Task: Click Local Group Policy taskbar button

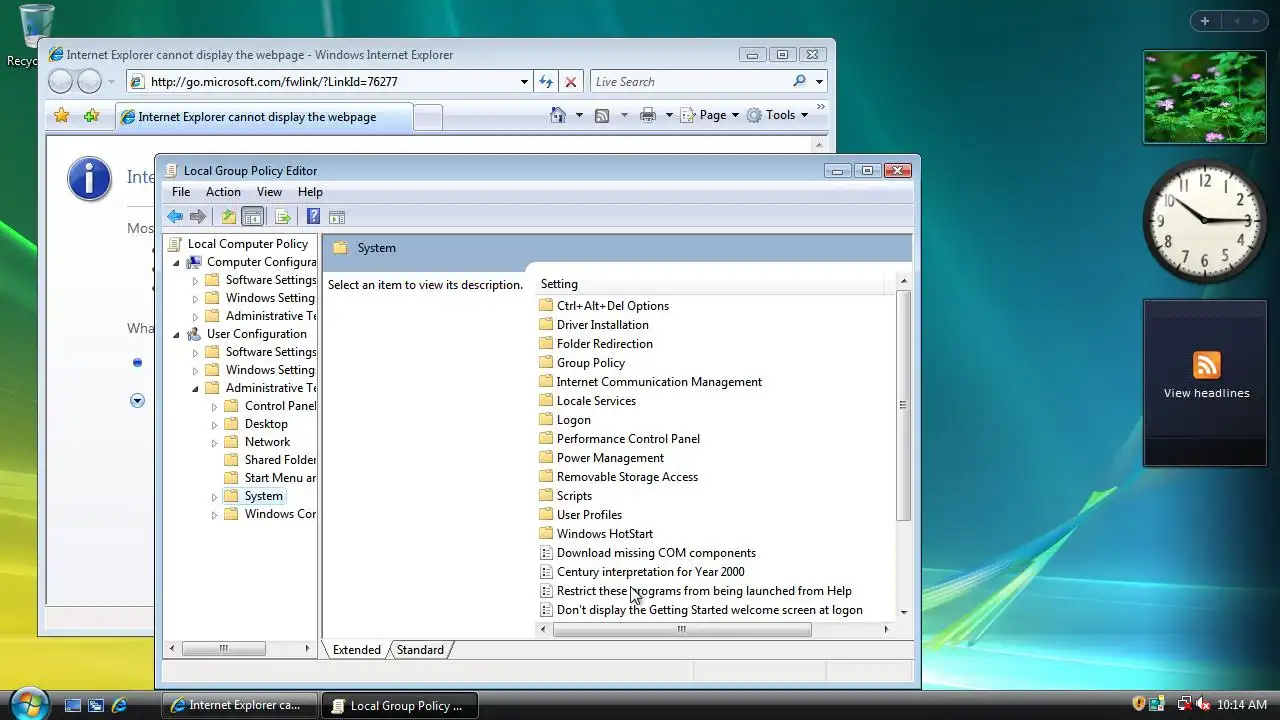Action: 400,705
